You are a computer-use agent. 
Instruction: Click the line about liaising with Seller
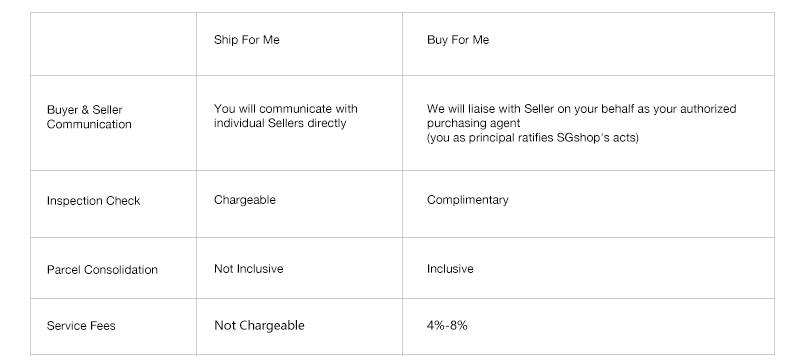pos(582,109)
